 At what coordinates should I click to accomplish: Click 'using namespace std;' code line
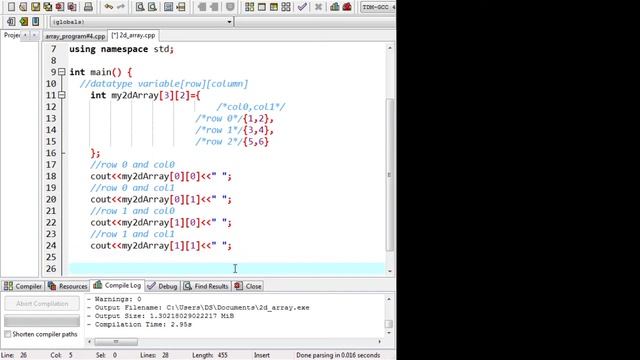[121, 49]
